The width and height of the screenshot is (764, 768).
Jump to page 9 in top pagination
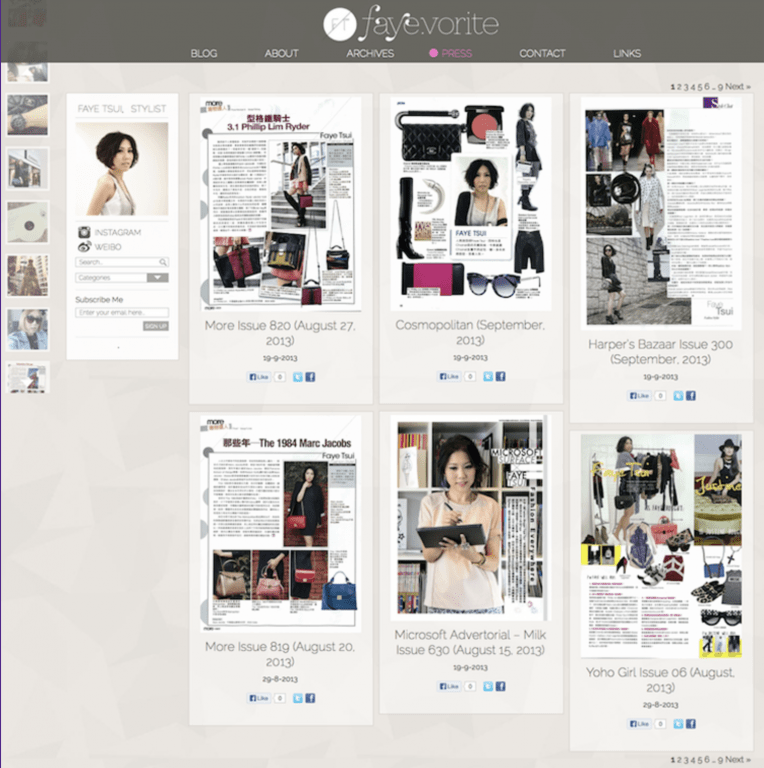click(720, 87)
